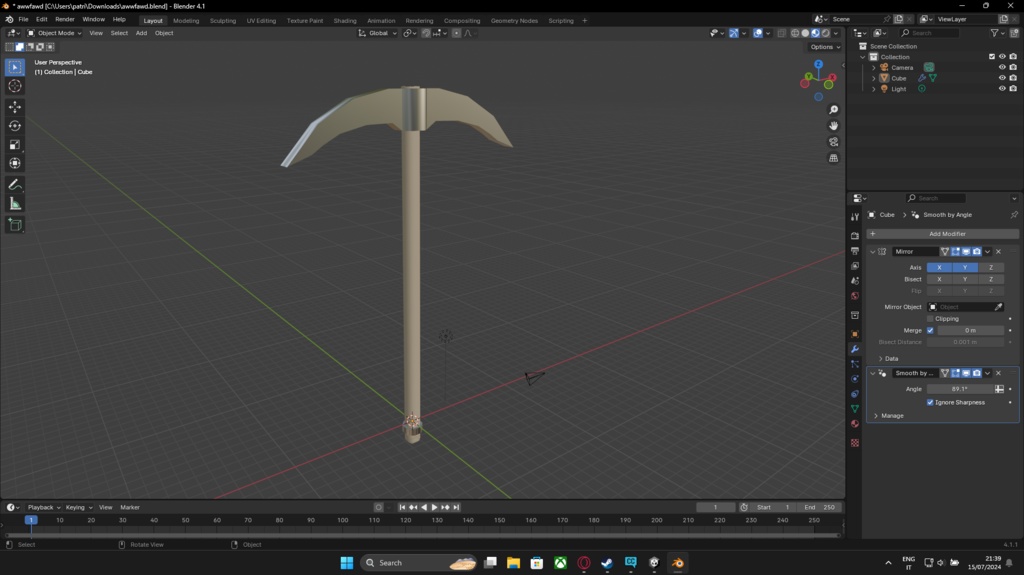Screen dimensions: 1024x575
Task: Open Global transform orientation dropdown
Action: click(377, 33)
